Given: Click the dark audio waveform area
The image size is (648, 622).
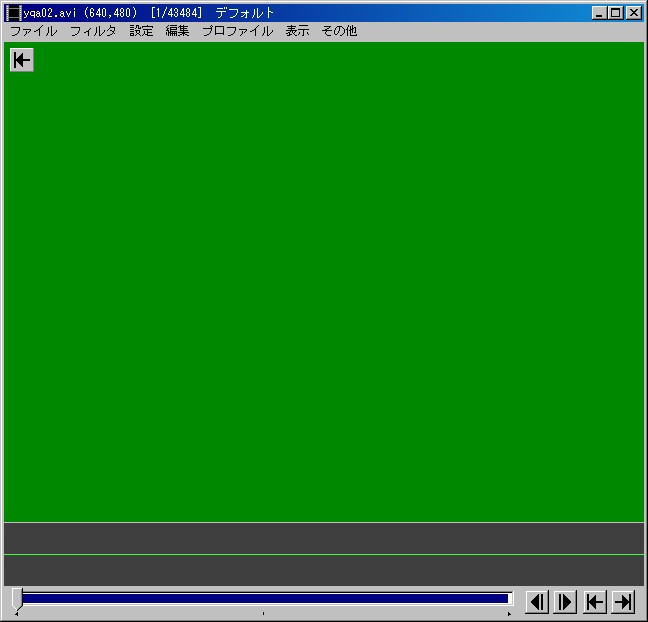Looking at the screenshot, I should [x=324, y=553].
